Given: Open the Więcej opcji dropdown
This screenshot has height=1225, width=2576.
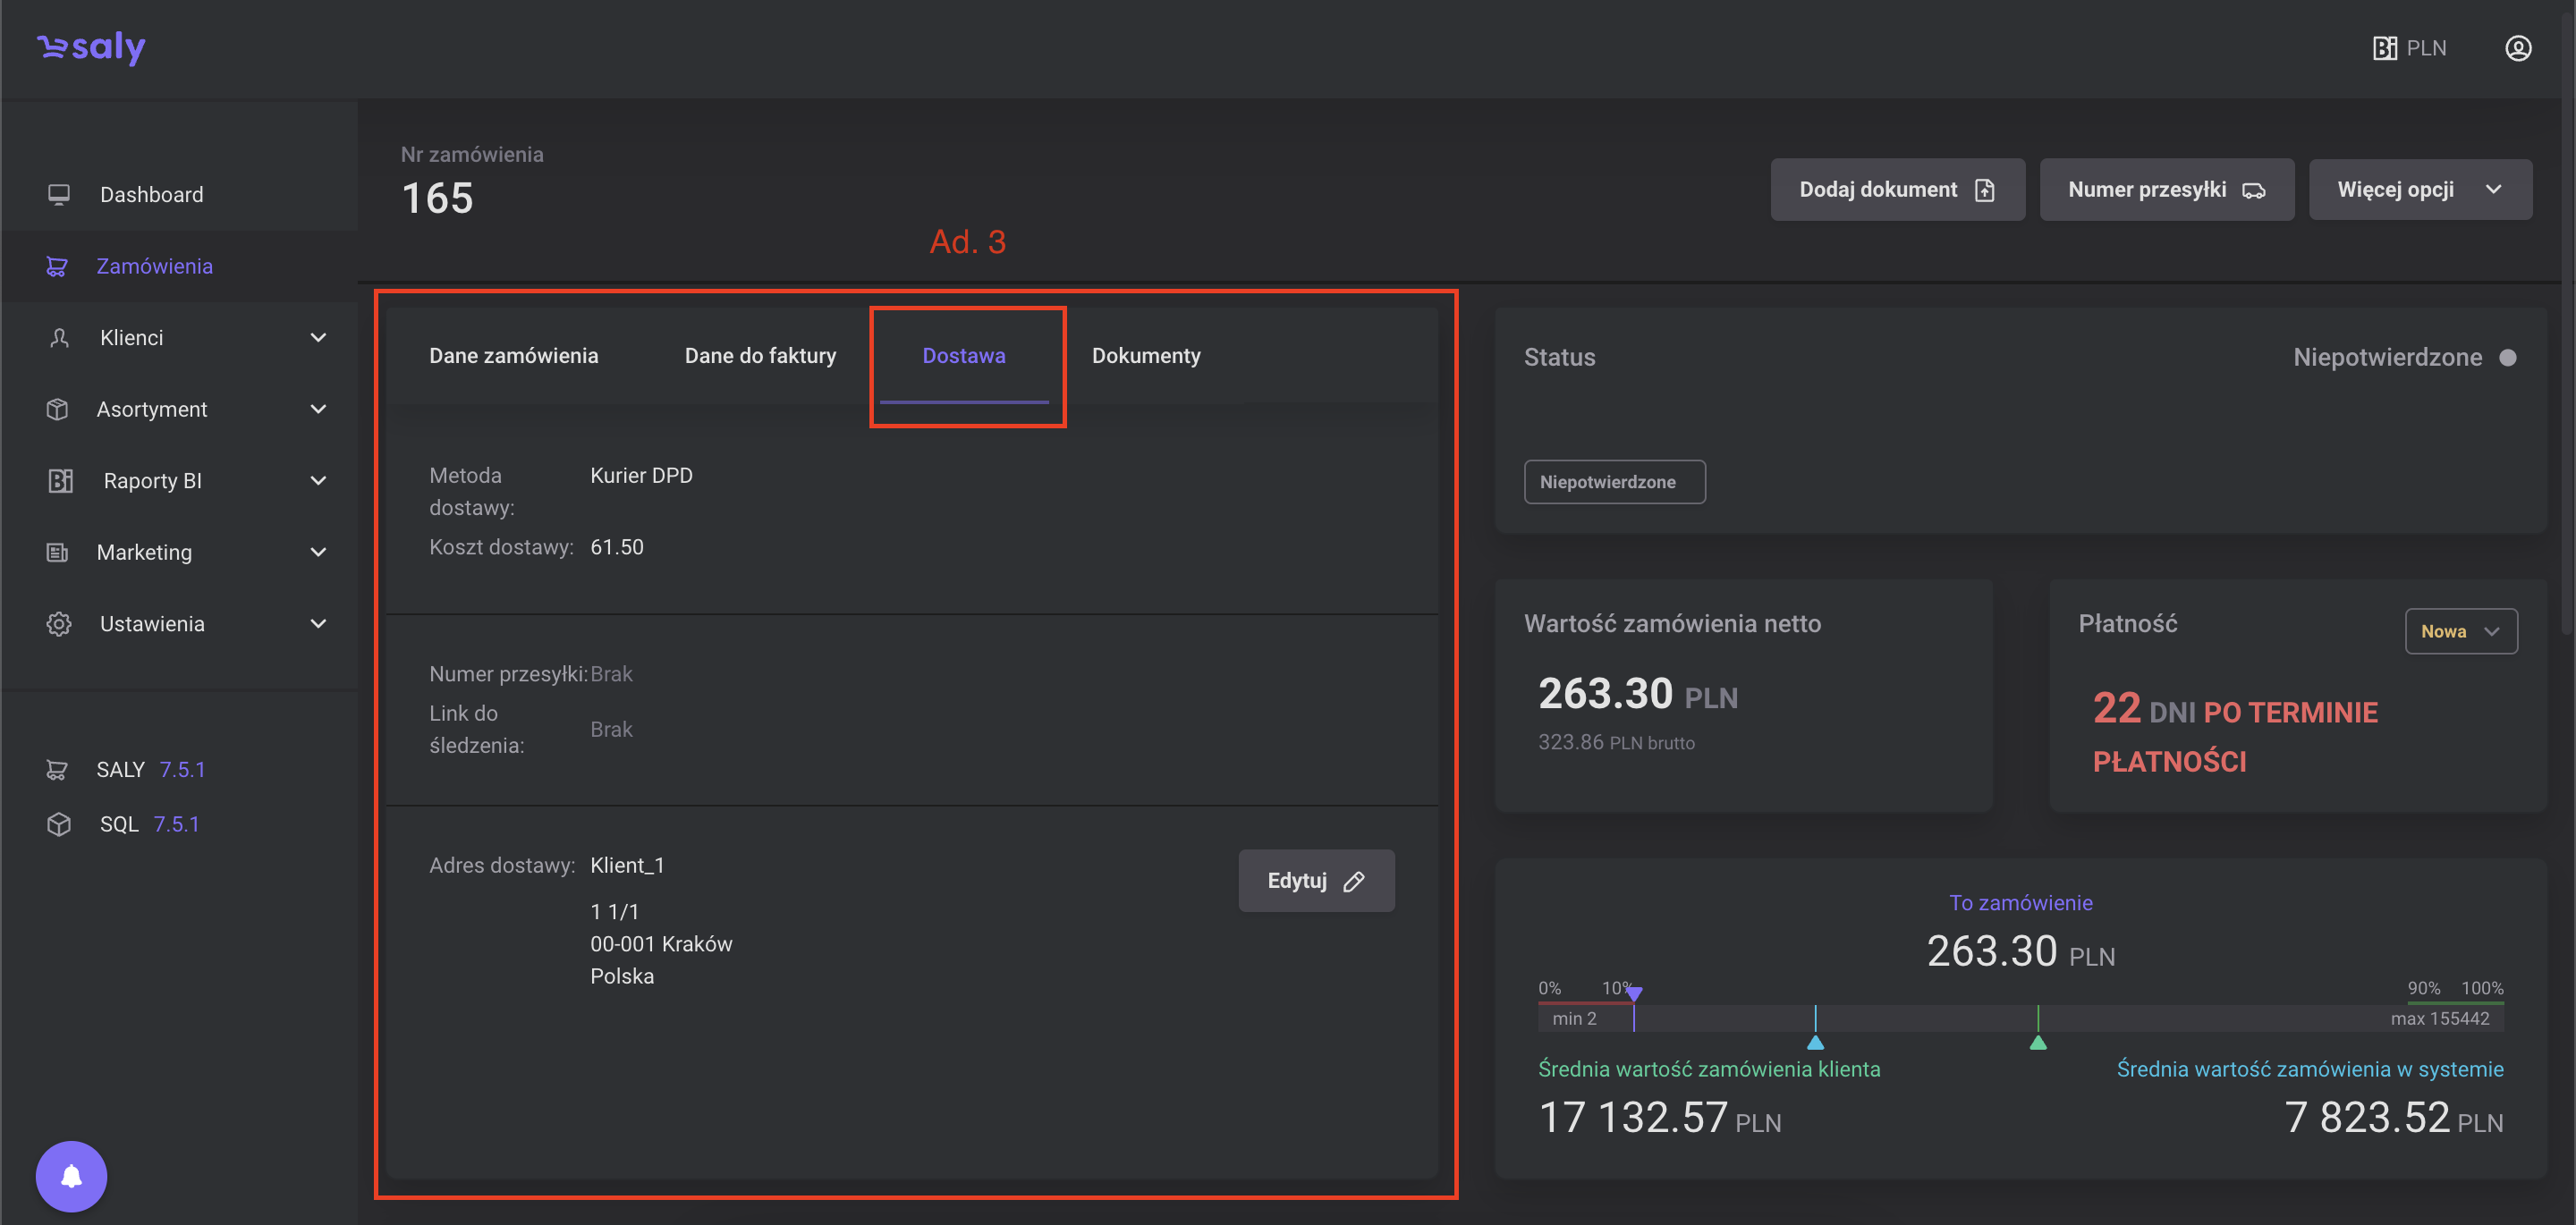Looking at the screenshot, I should click(2419, 190).
